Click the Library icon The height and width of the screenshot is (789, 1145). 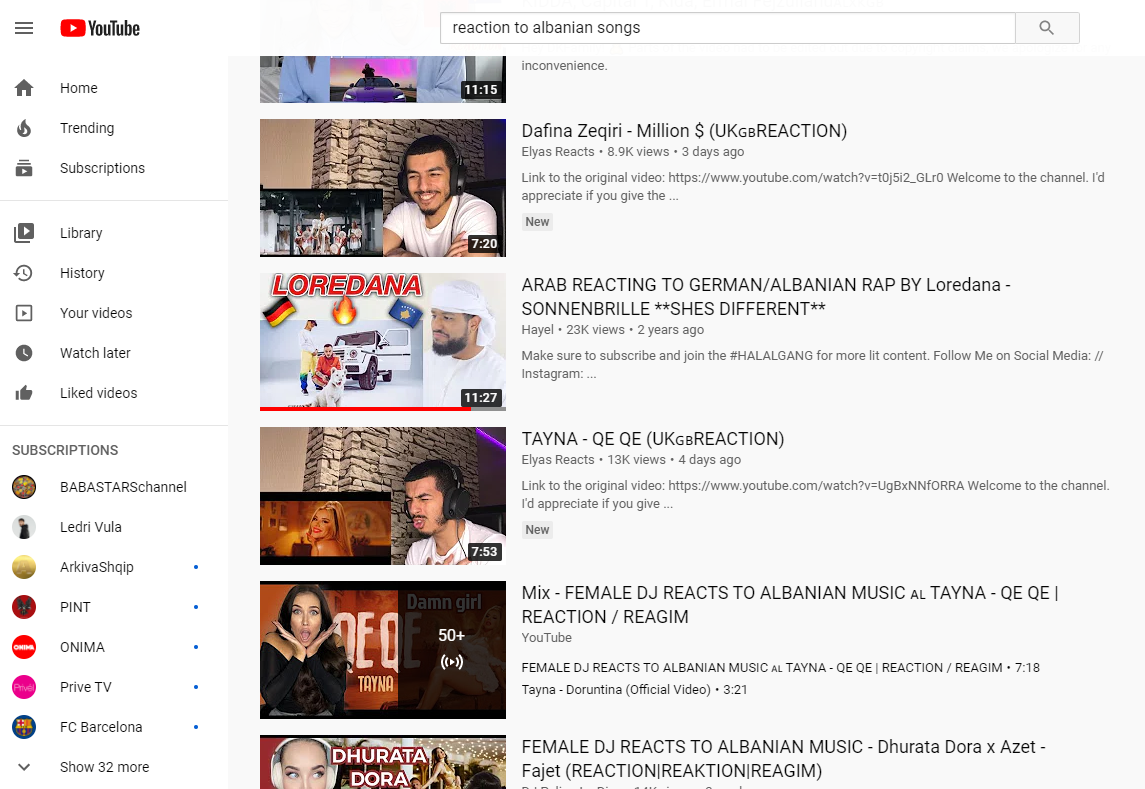click(x=24, y=233)
